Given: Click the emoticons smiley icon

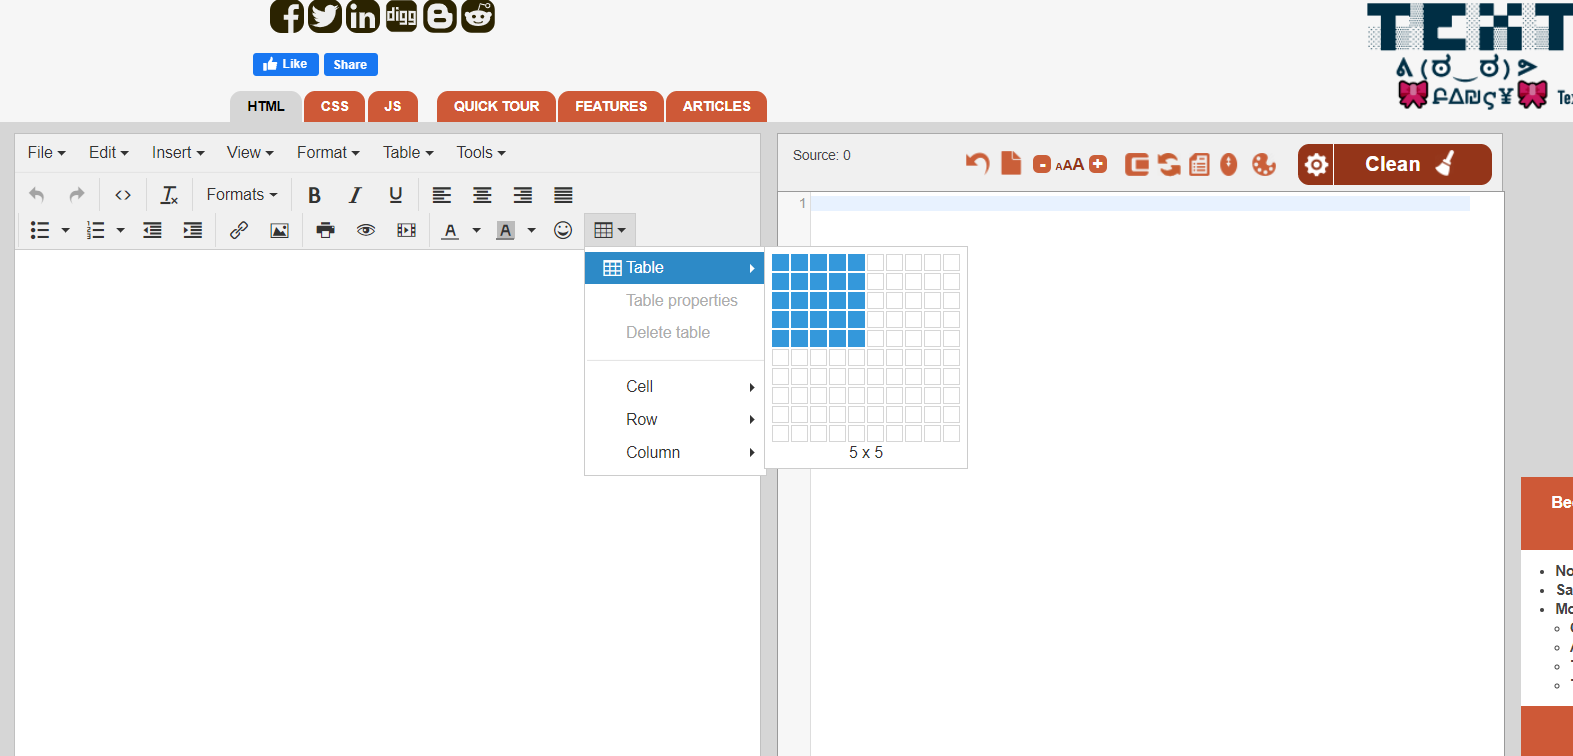Looking at the screenshot, I should (563, 230).
